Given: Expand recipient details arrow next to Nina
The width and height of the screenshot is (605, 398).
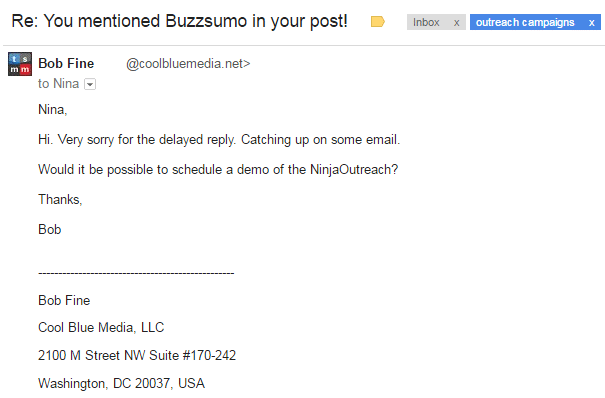Looking at the screenshot, I should 90,84.
